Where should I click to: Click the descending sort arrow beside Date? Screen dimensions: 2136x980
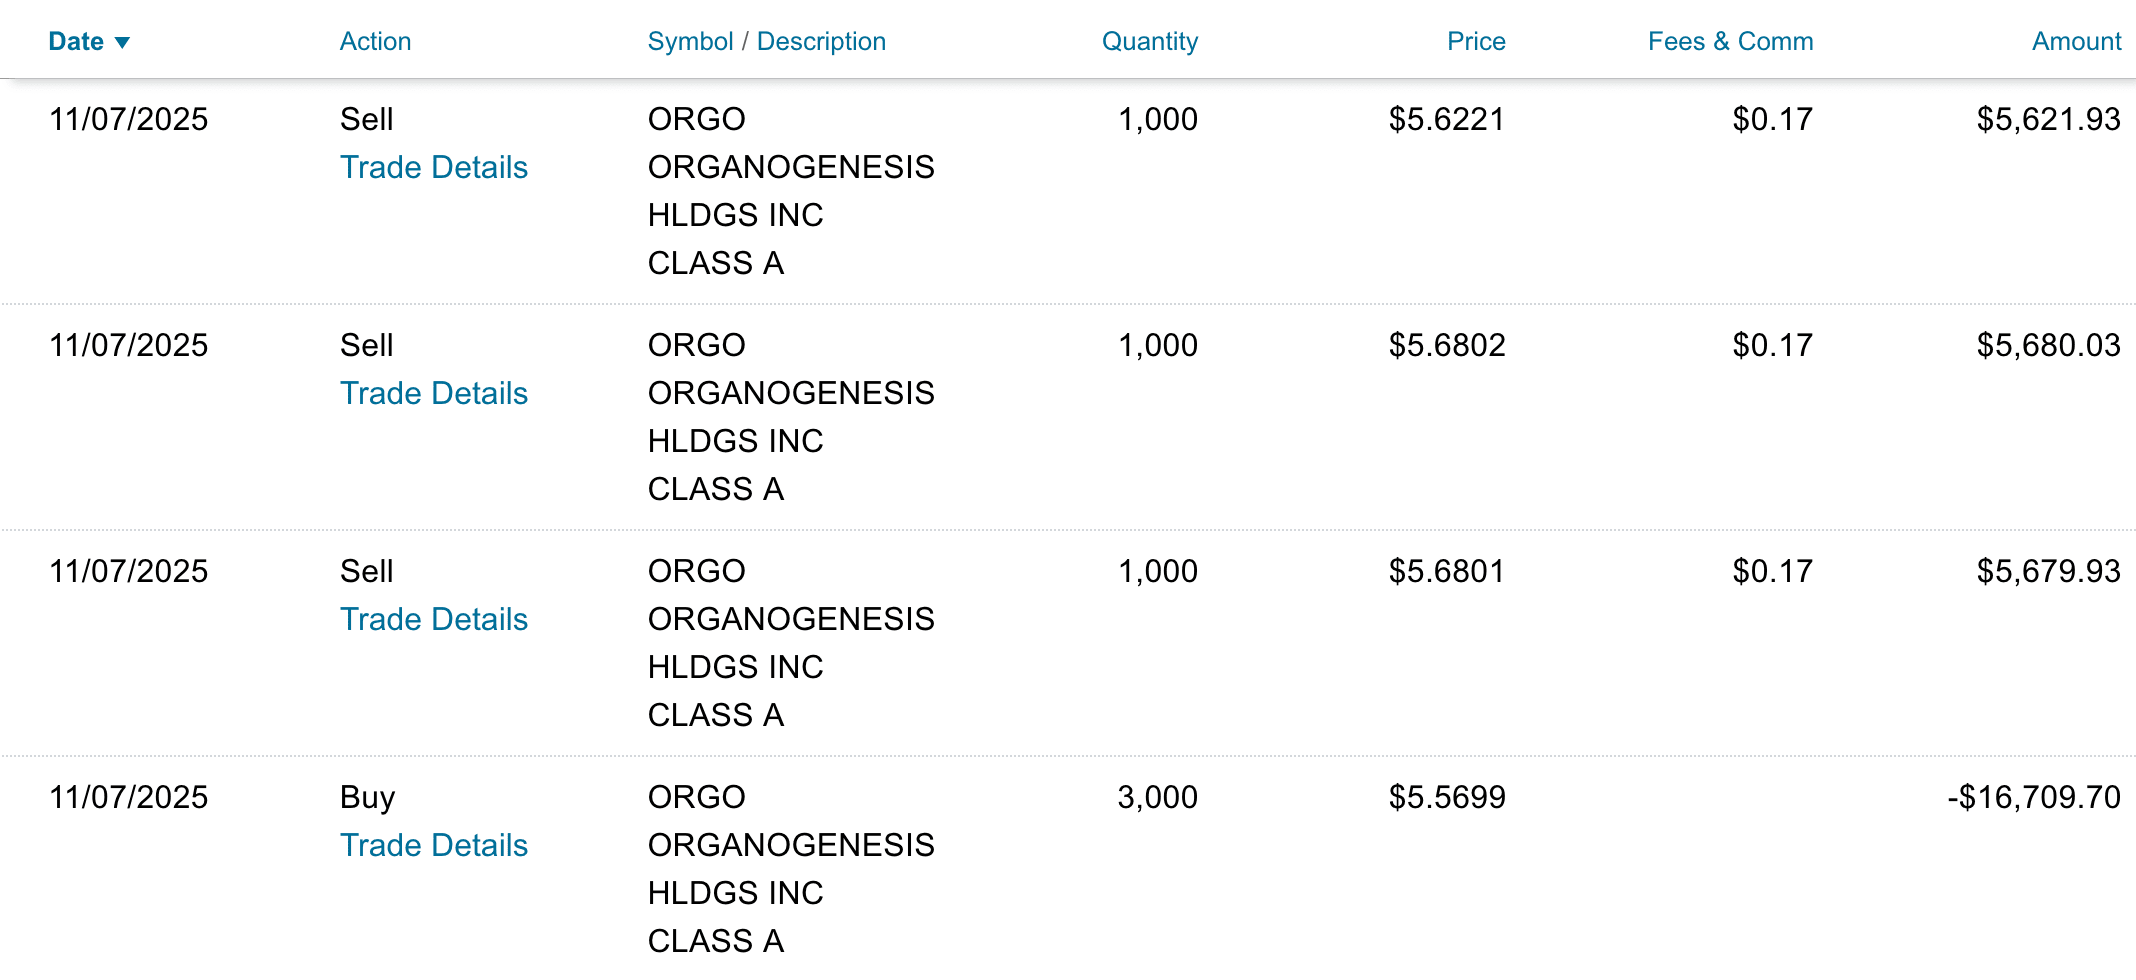tap(122, 42)
